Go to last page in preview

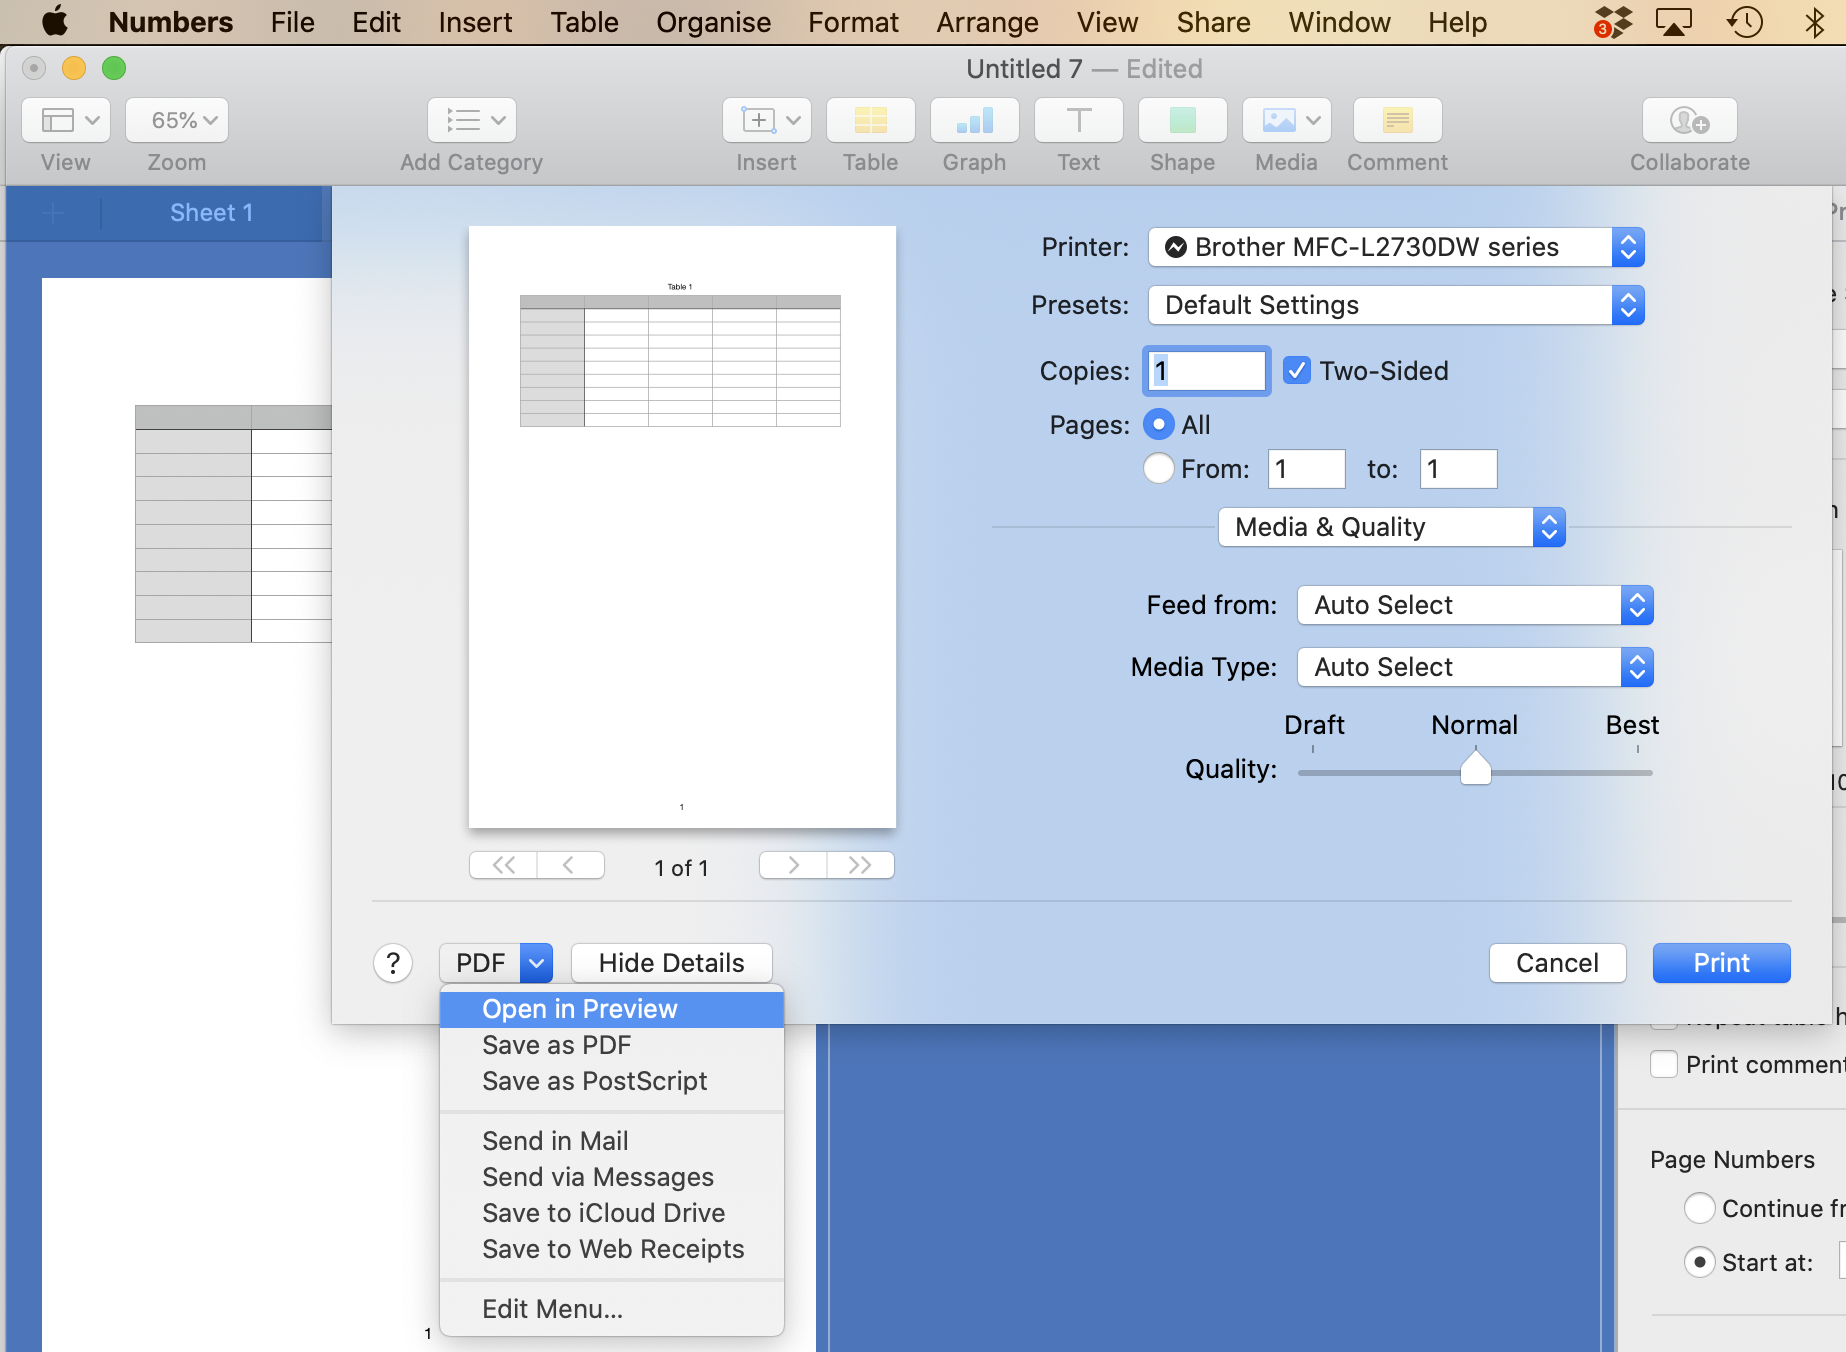[860, 865]
